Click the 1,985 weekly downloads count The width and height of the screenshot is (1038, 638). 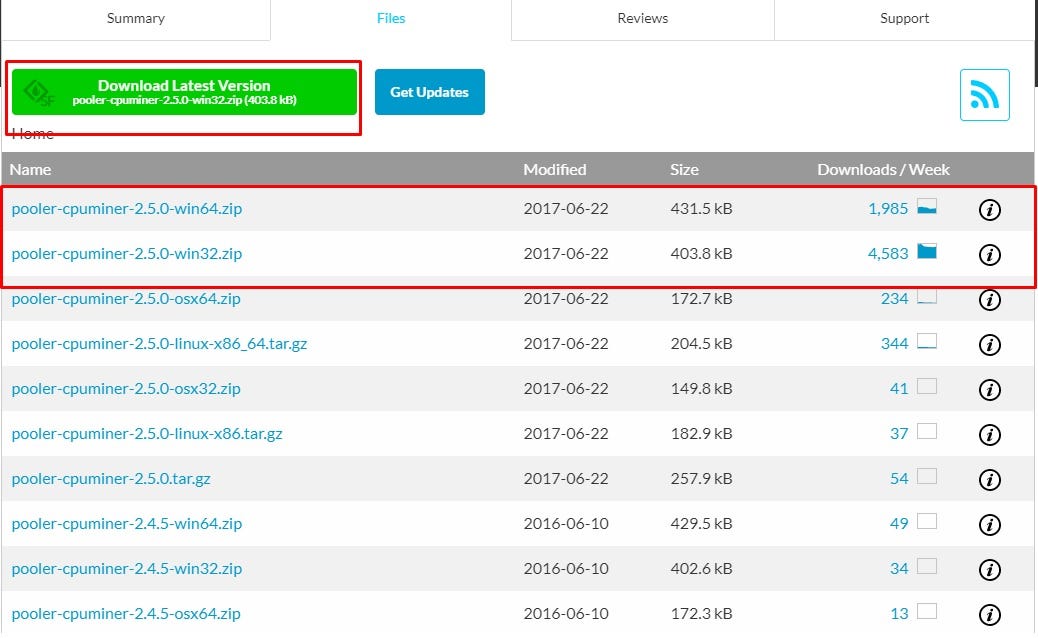pos(888,208)
